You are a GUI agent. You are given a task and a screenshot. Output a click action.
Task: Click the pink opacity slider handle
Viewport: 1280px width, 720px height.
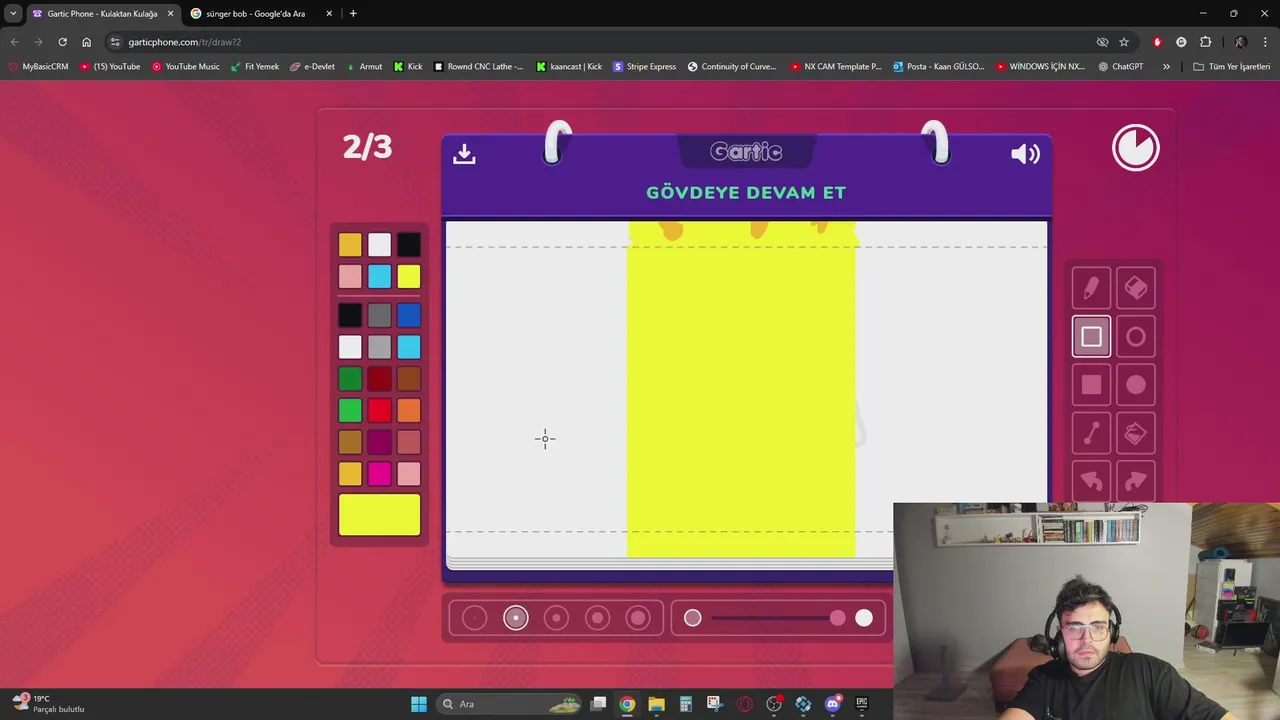pos(837,618)
